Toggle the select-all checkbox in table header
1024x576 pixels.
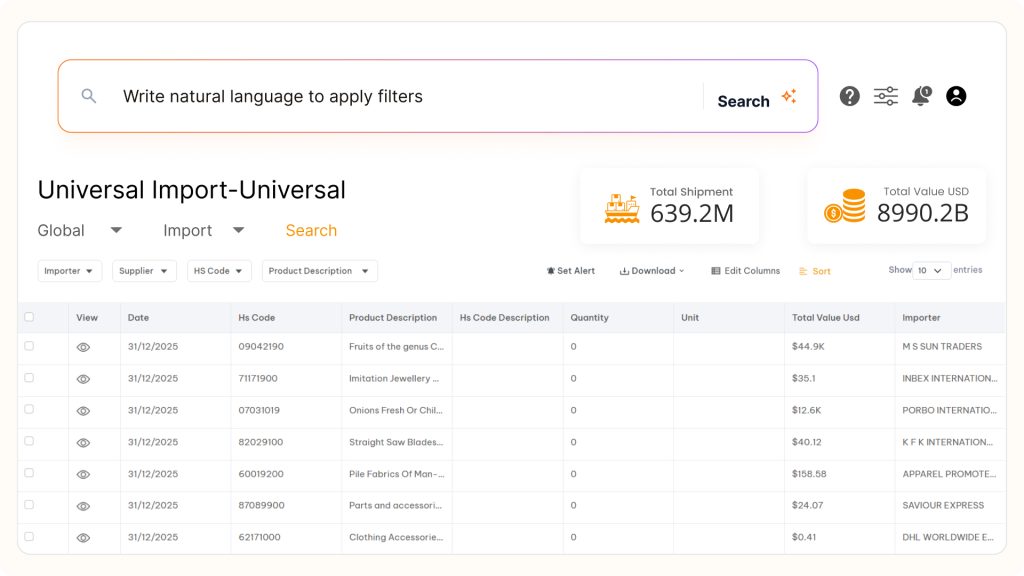[29, 317]
